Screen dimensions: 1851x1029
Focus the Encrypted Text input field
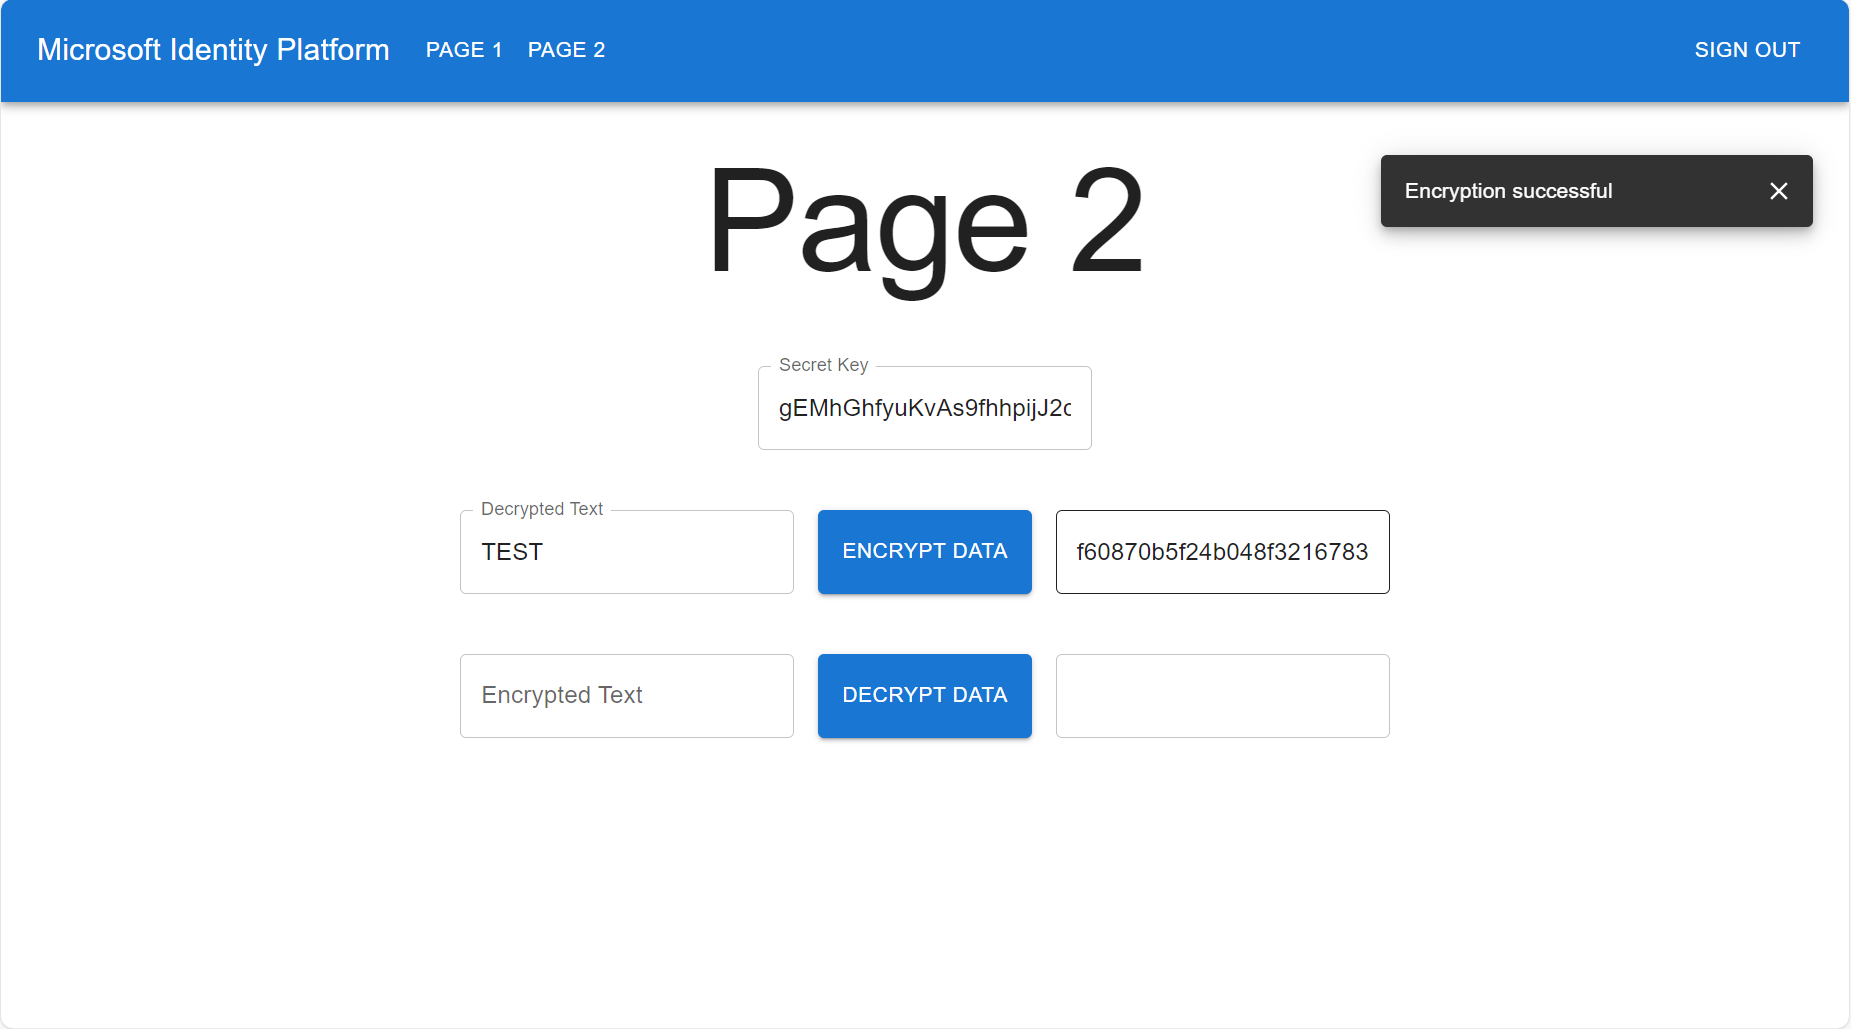tap(627, 696)
